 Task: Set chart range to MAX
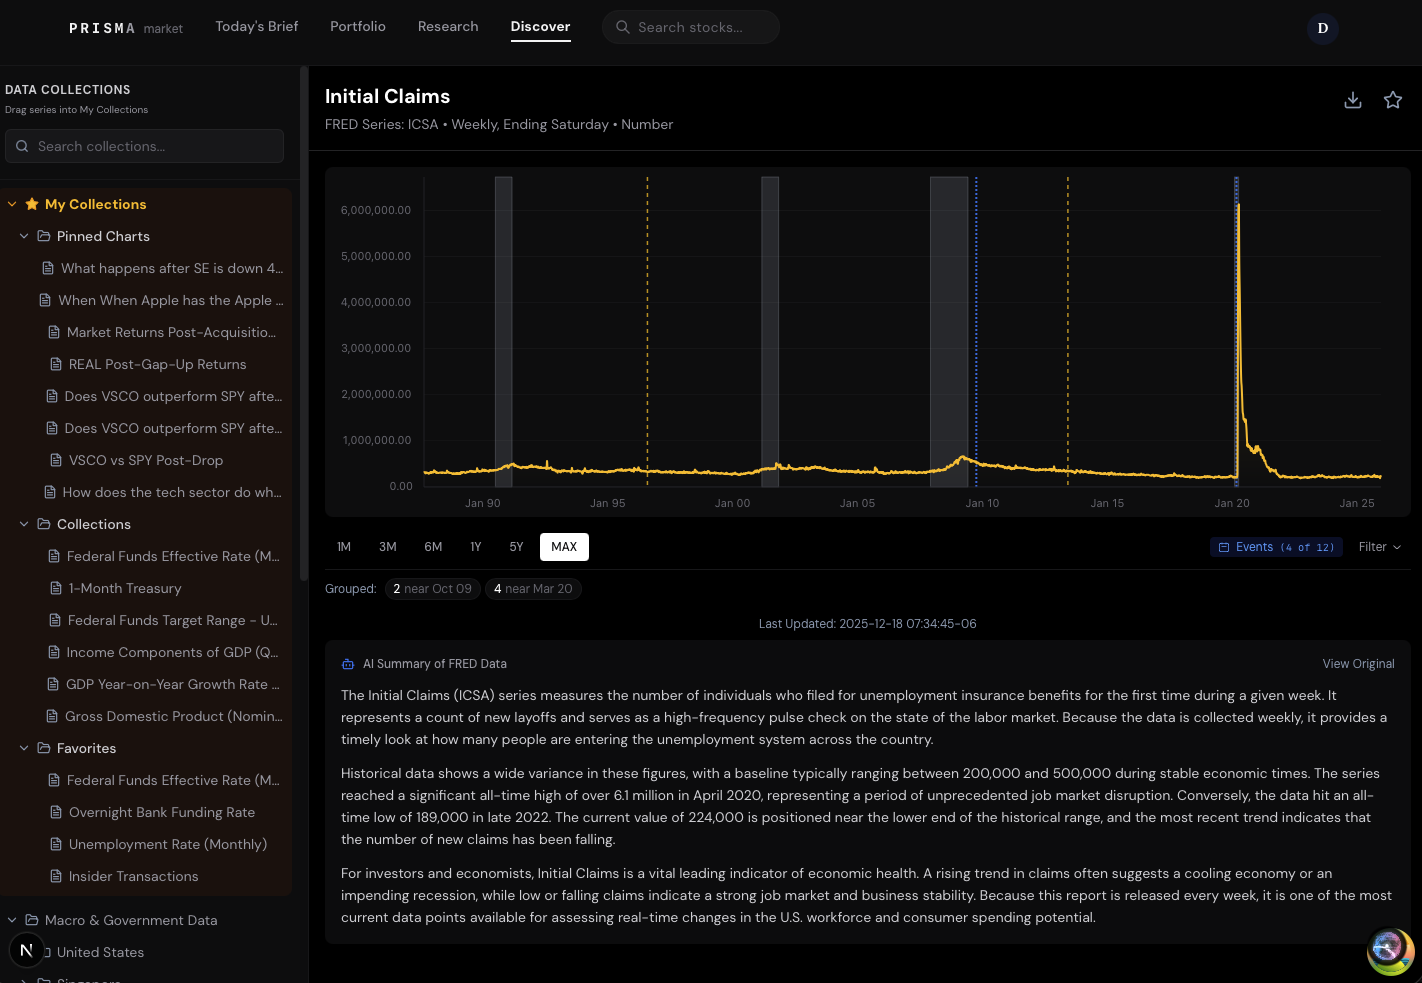[x=564, y=547]
